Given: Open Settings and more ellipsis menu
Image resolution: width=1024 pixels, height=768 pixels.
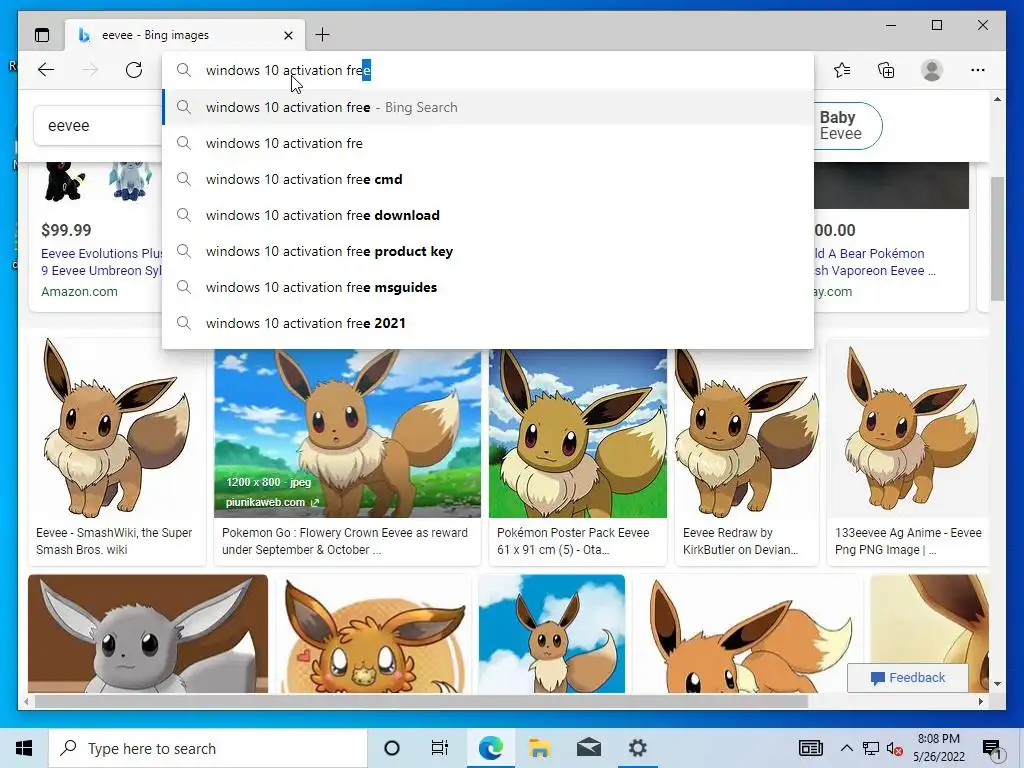Looking at the screenshot, I should (x=978, y=70).
